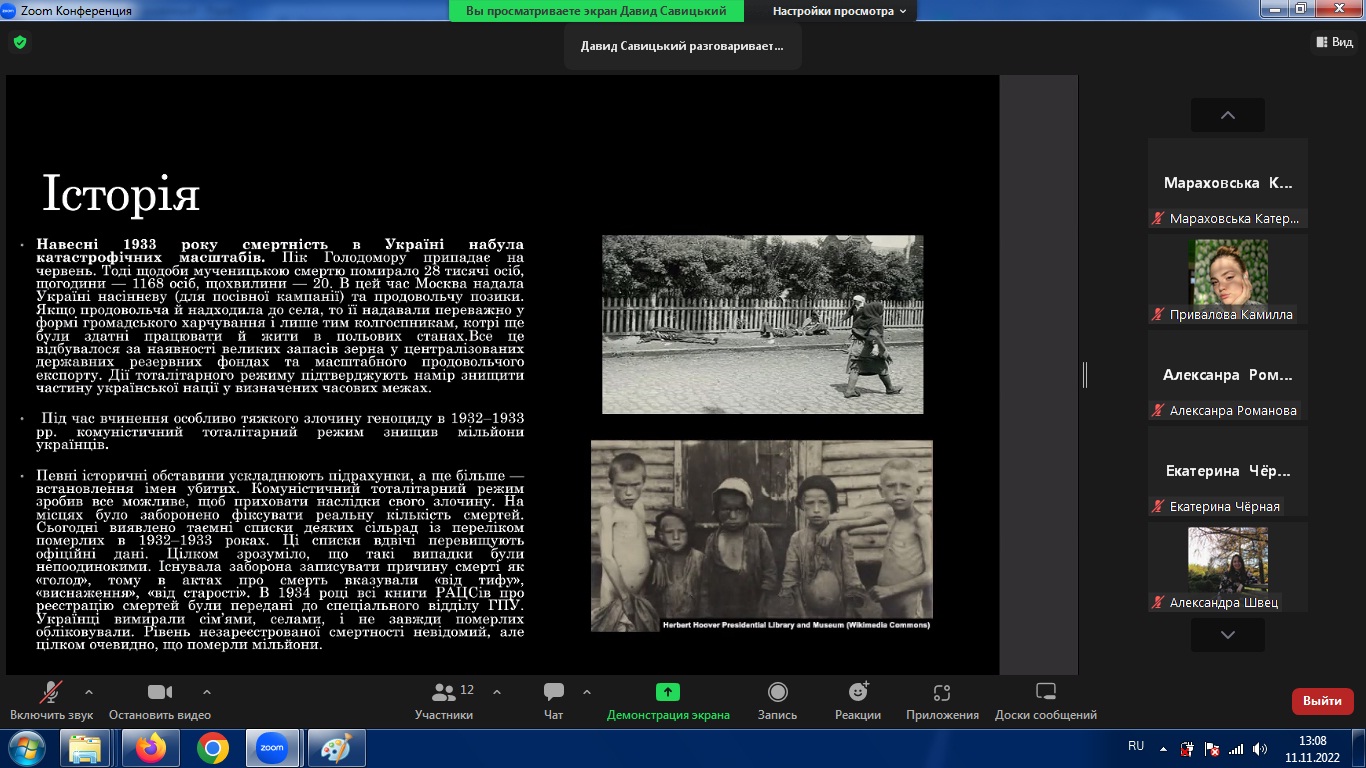Screen dimensions: 1366x768
Task: Open Приложения apps panel
Action: [942, 701]
